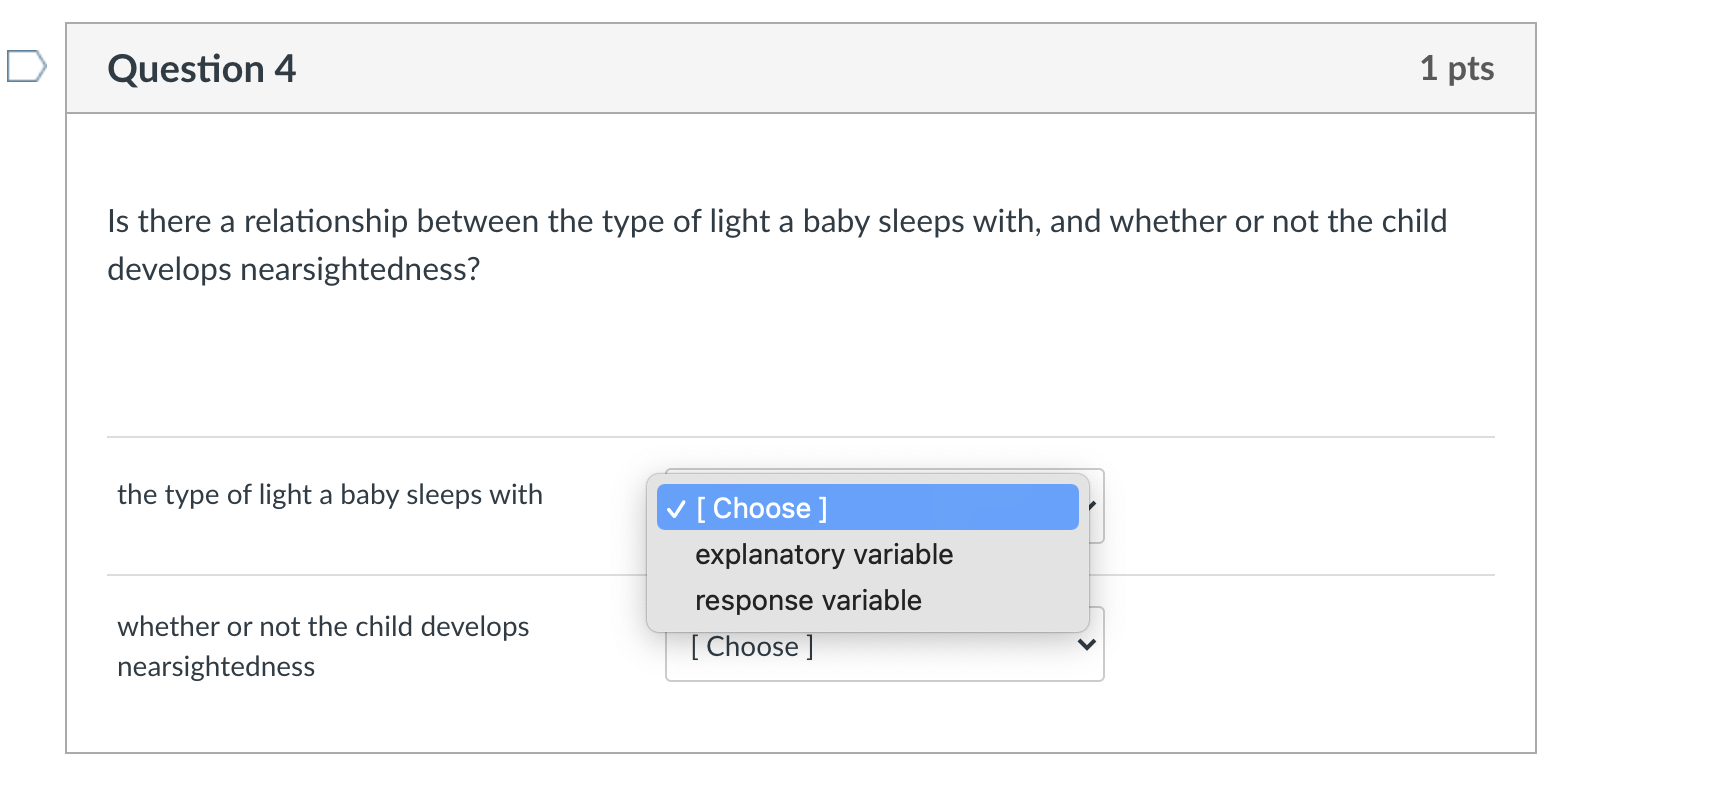
Task: Click the row label 'the type of light a baby sleeps with'
Action: 329,494
